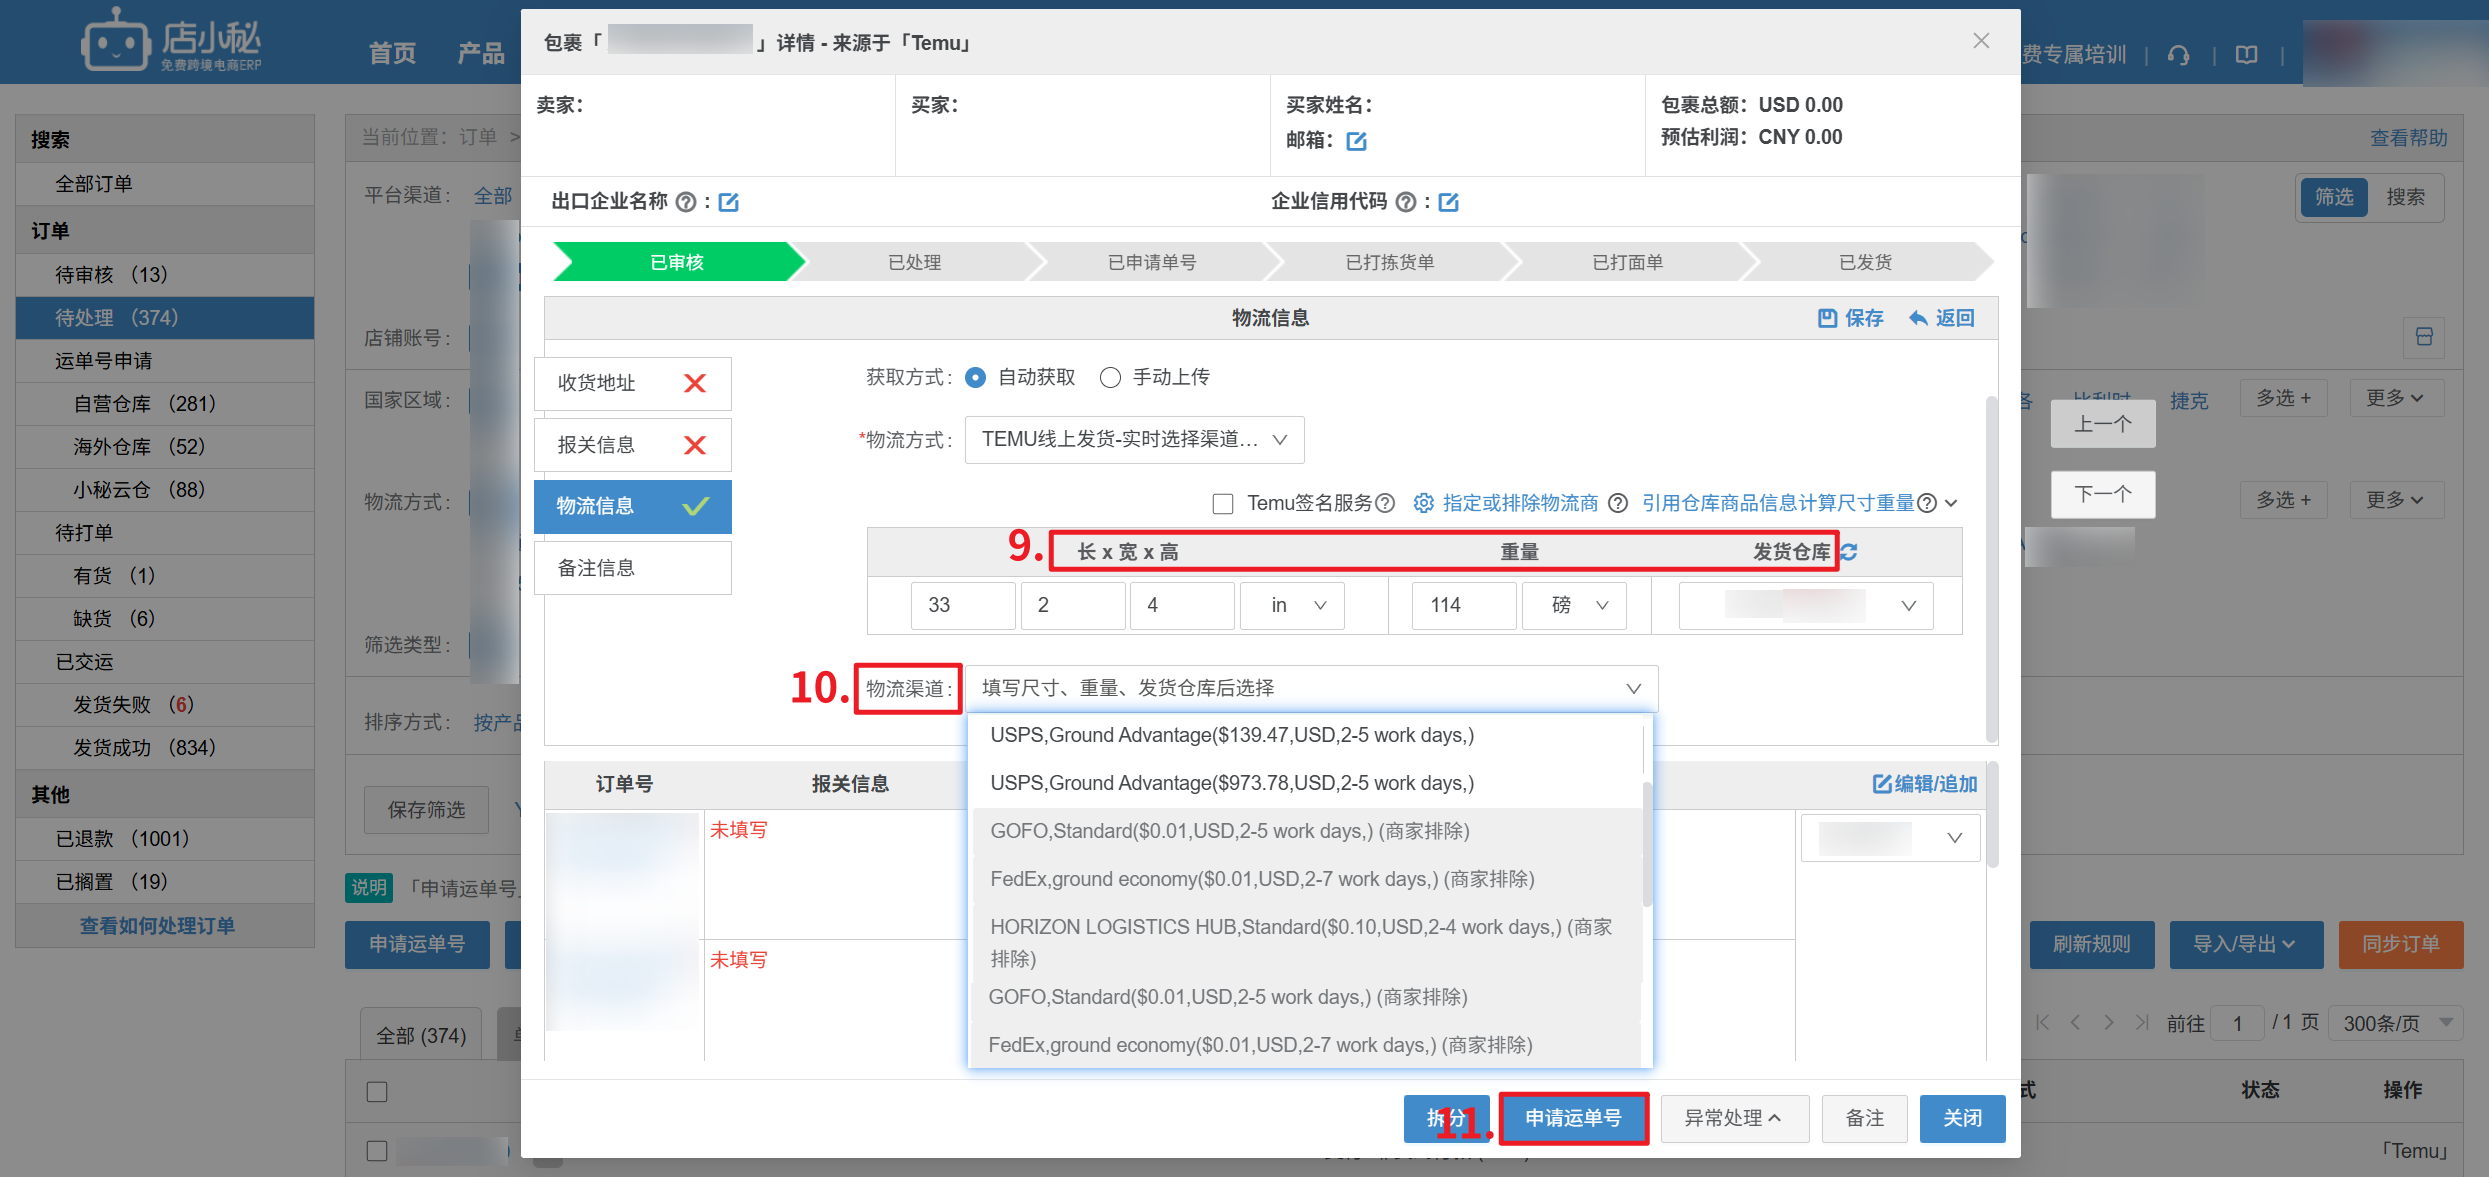Viewport: 2489px width, 1177px height.
Task: Click the 返回 return arrow icon
Action: tap(1918, 318)
